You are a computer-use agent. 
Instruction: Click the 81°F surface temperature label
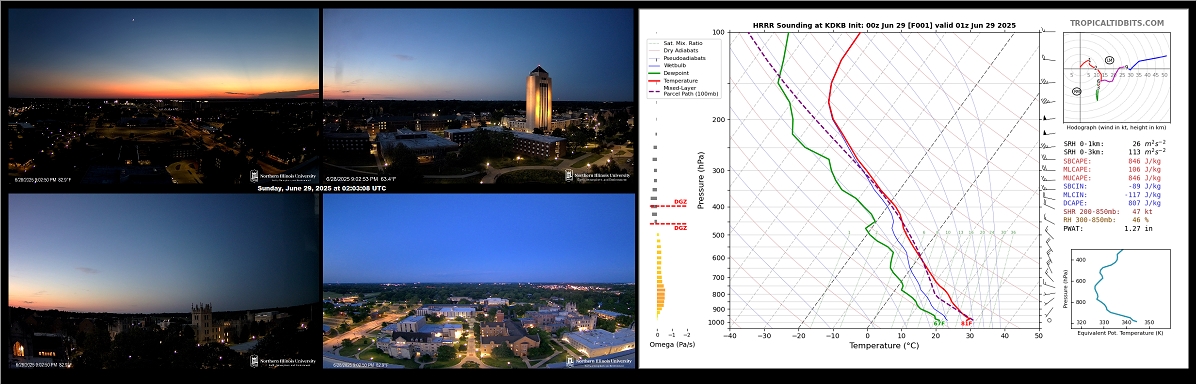pyautogui.click(x=966, y=323)
